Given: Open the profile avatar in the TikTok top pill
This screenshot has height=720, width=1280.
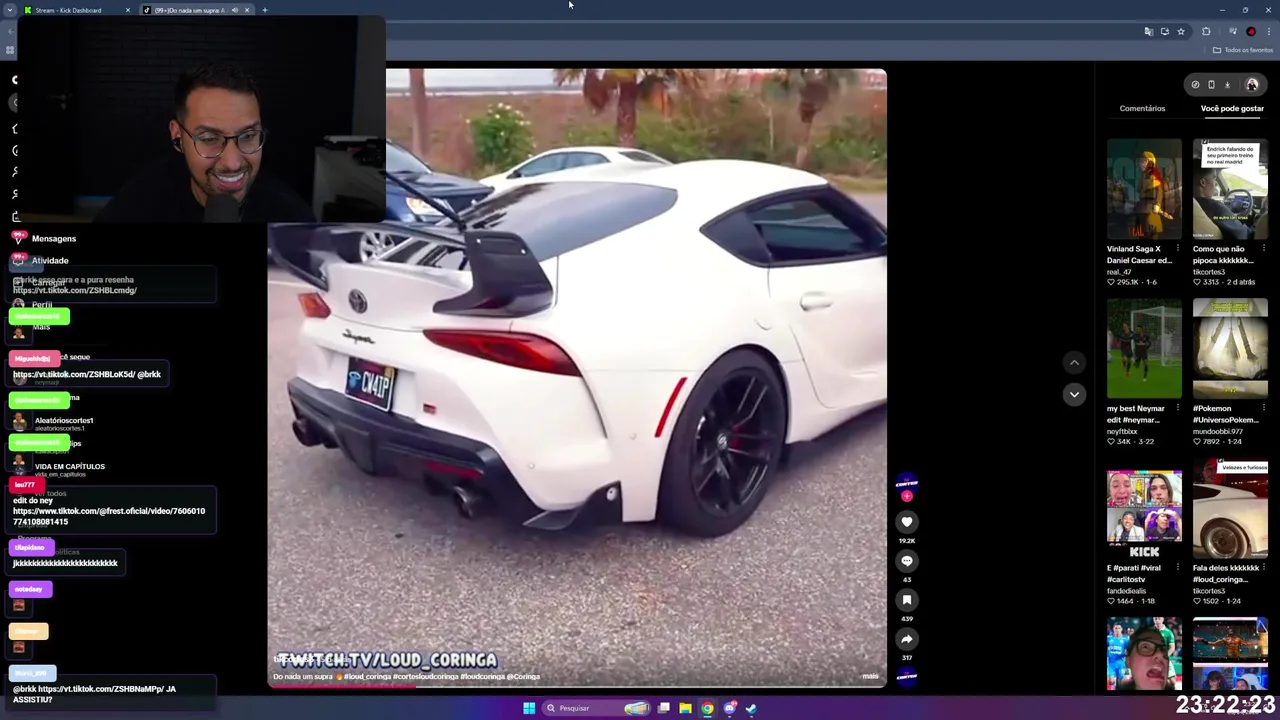Looking at the screenshot, I should (x=1252, y=85).
